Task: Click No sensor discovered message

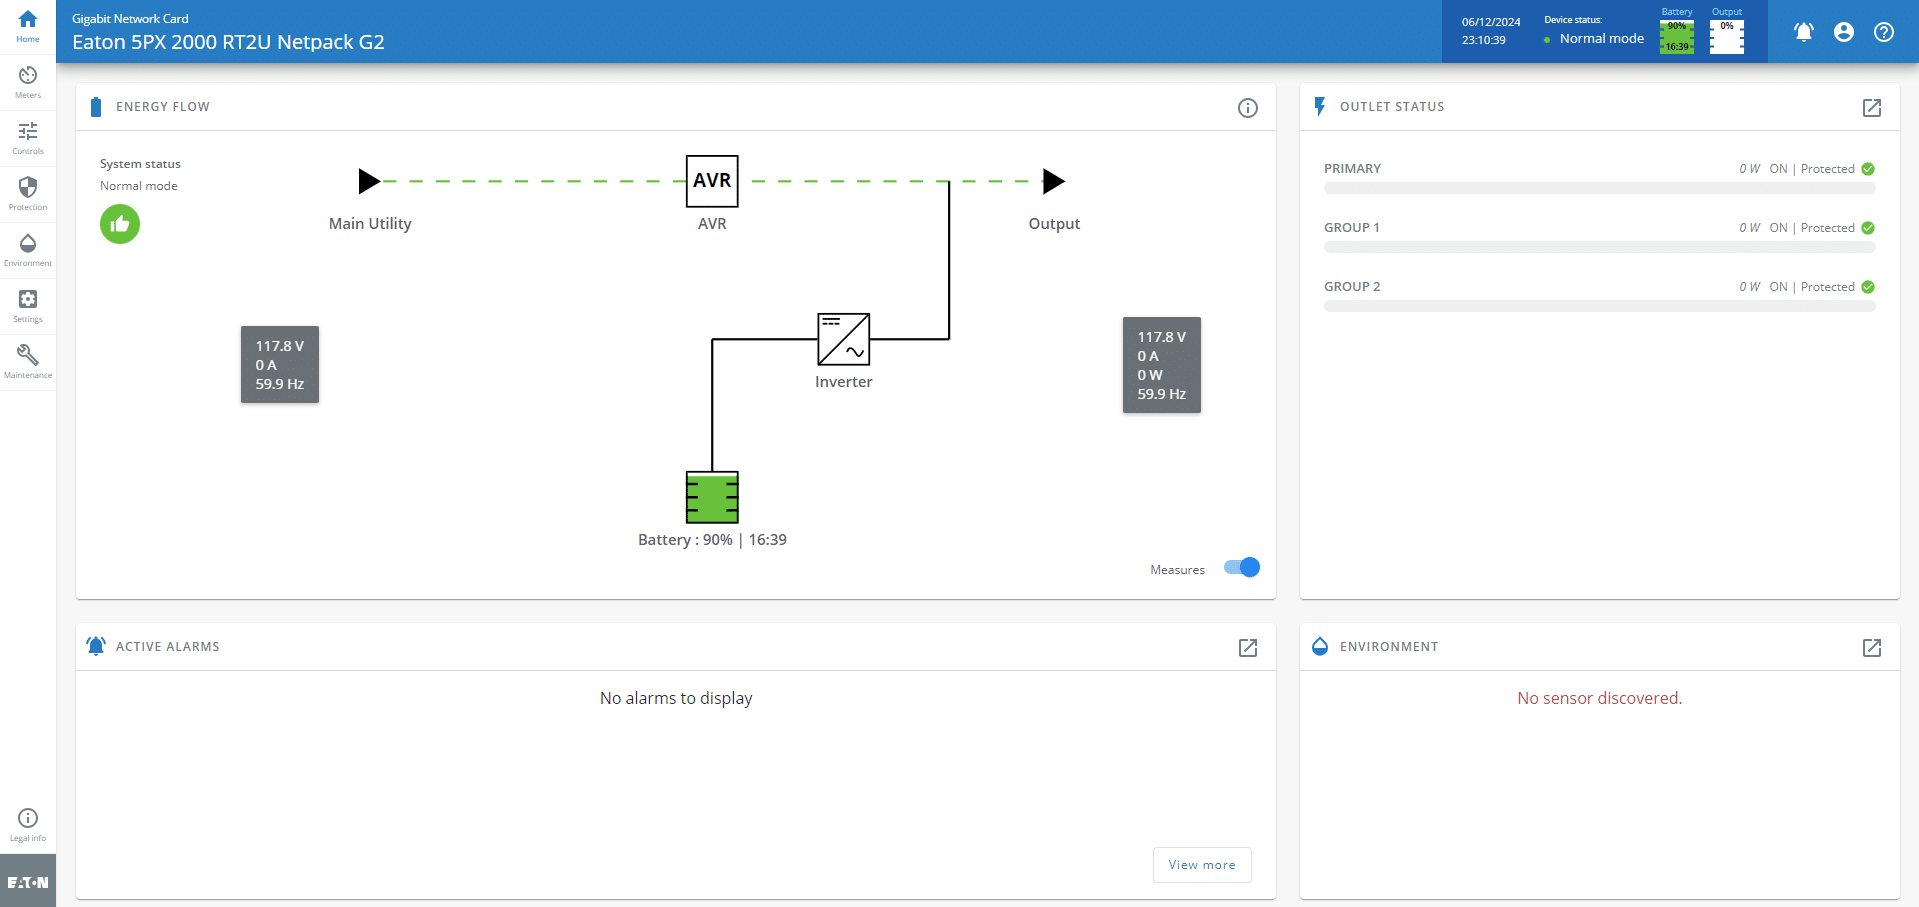Action: (1599, 698)
